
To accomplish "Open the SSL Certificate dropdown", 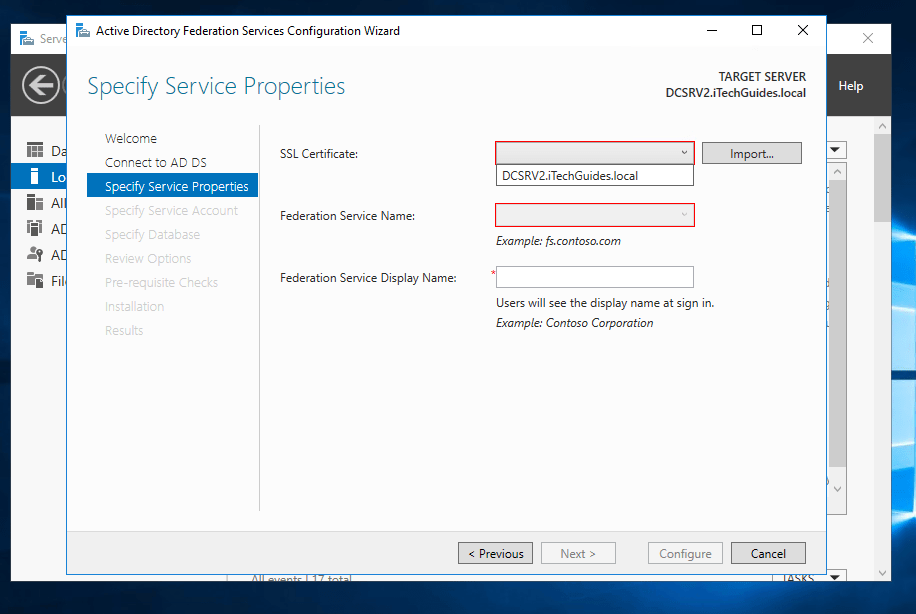I will pos(686,152).
